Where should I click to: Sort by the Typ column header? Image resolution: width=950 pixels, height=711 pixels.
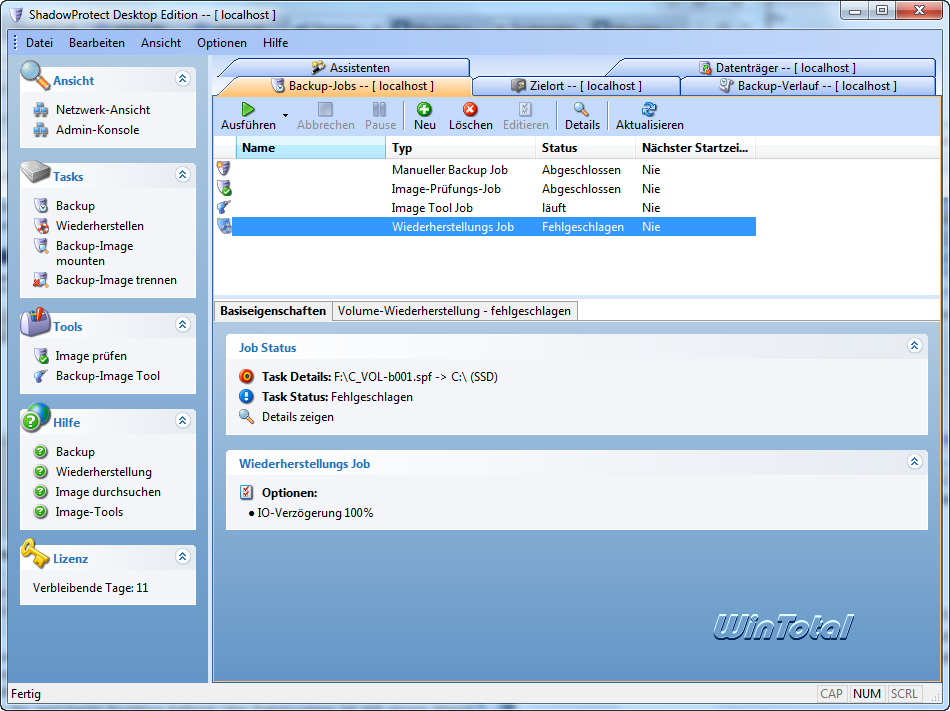click(x=460, y=148)
